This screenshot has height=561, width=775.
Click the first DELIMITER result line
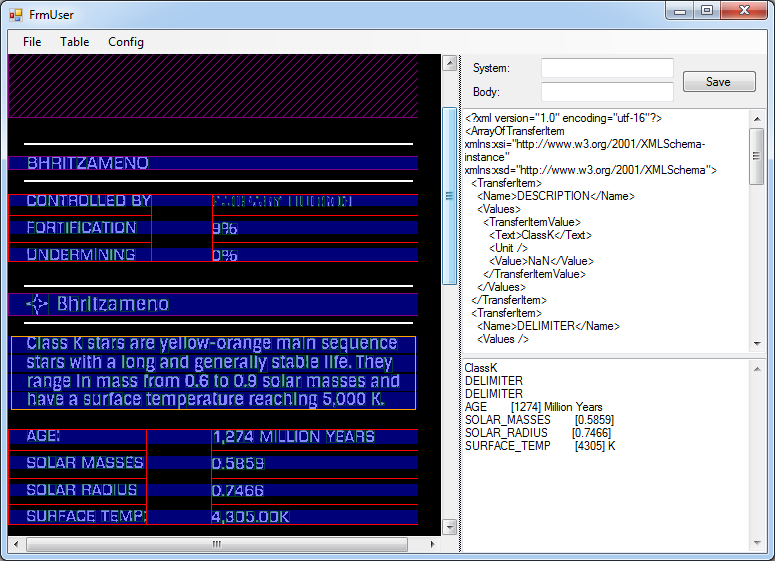[494, 381]
